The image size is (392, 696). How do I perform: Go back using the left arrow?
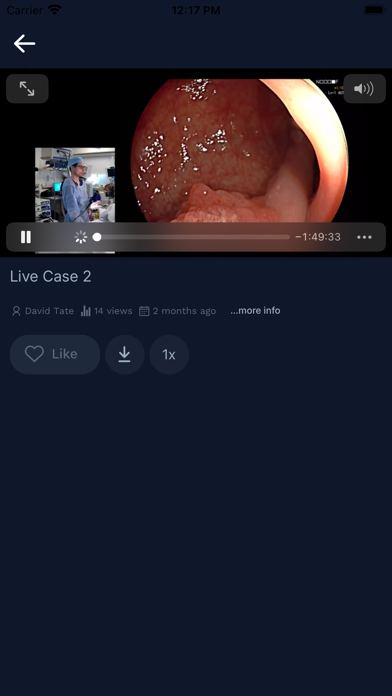[24, 44]
